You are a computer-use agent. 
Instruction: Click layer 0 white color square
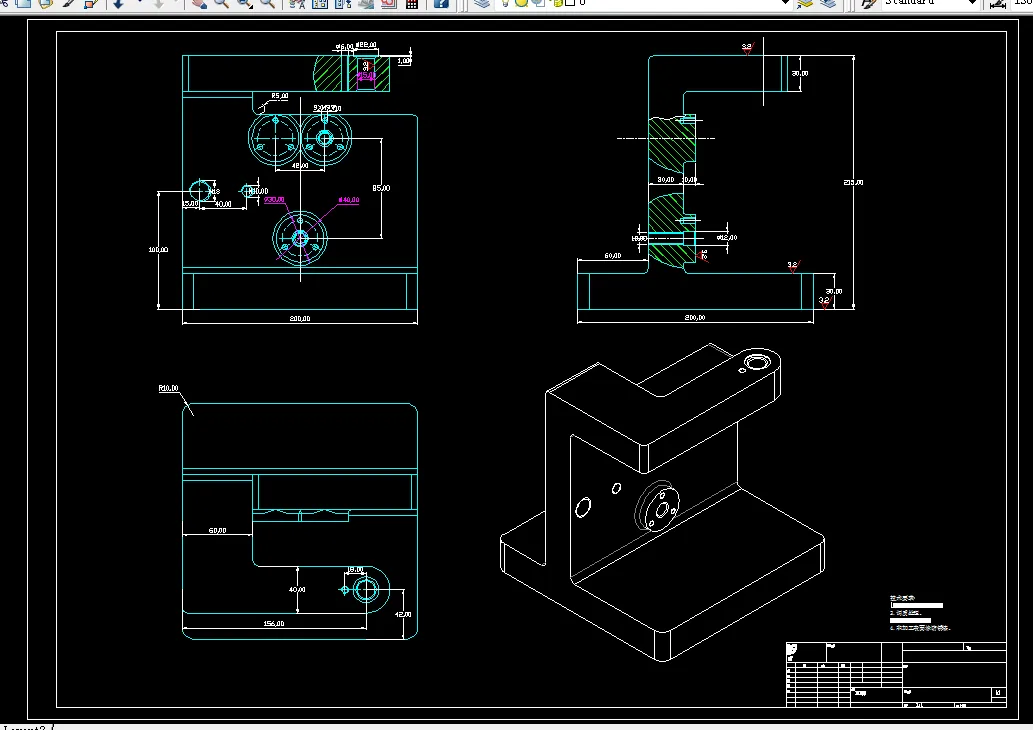pos(571,3)
